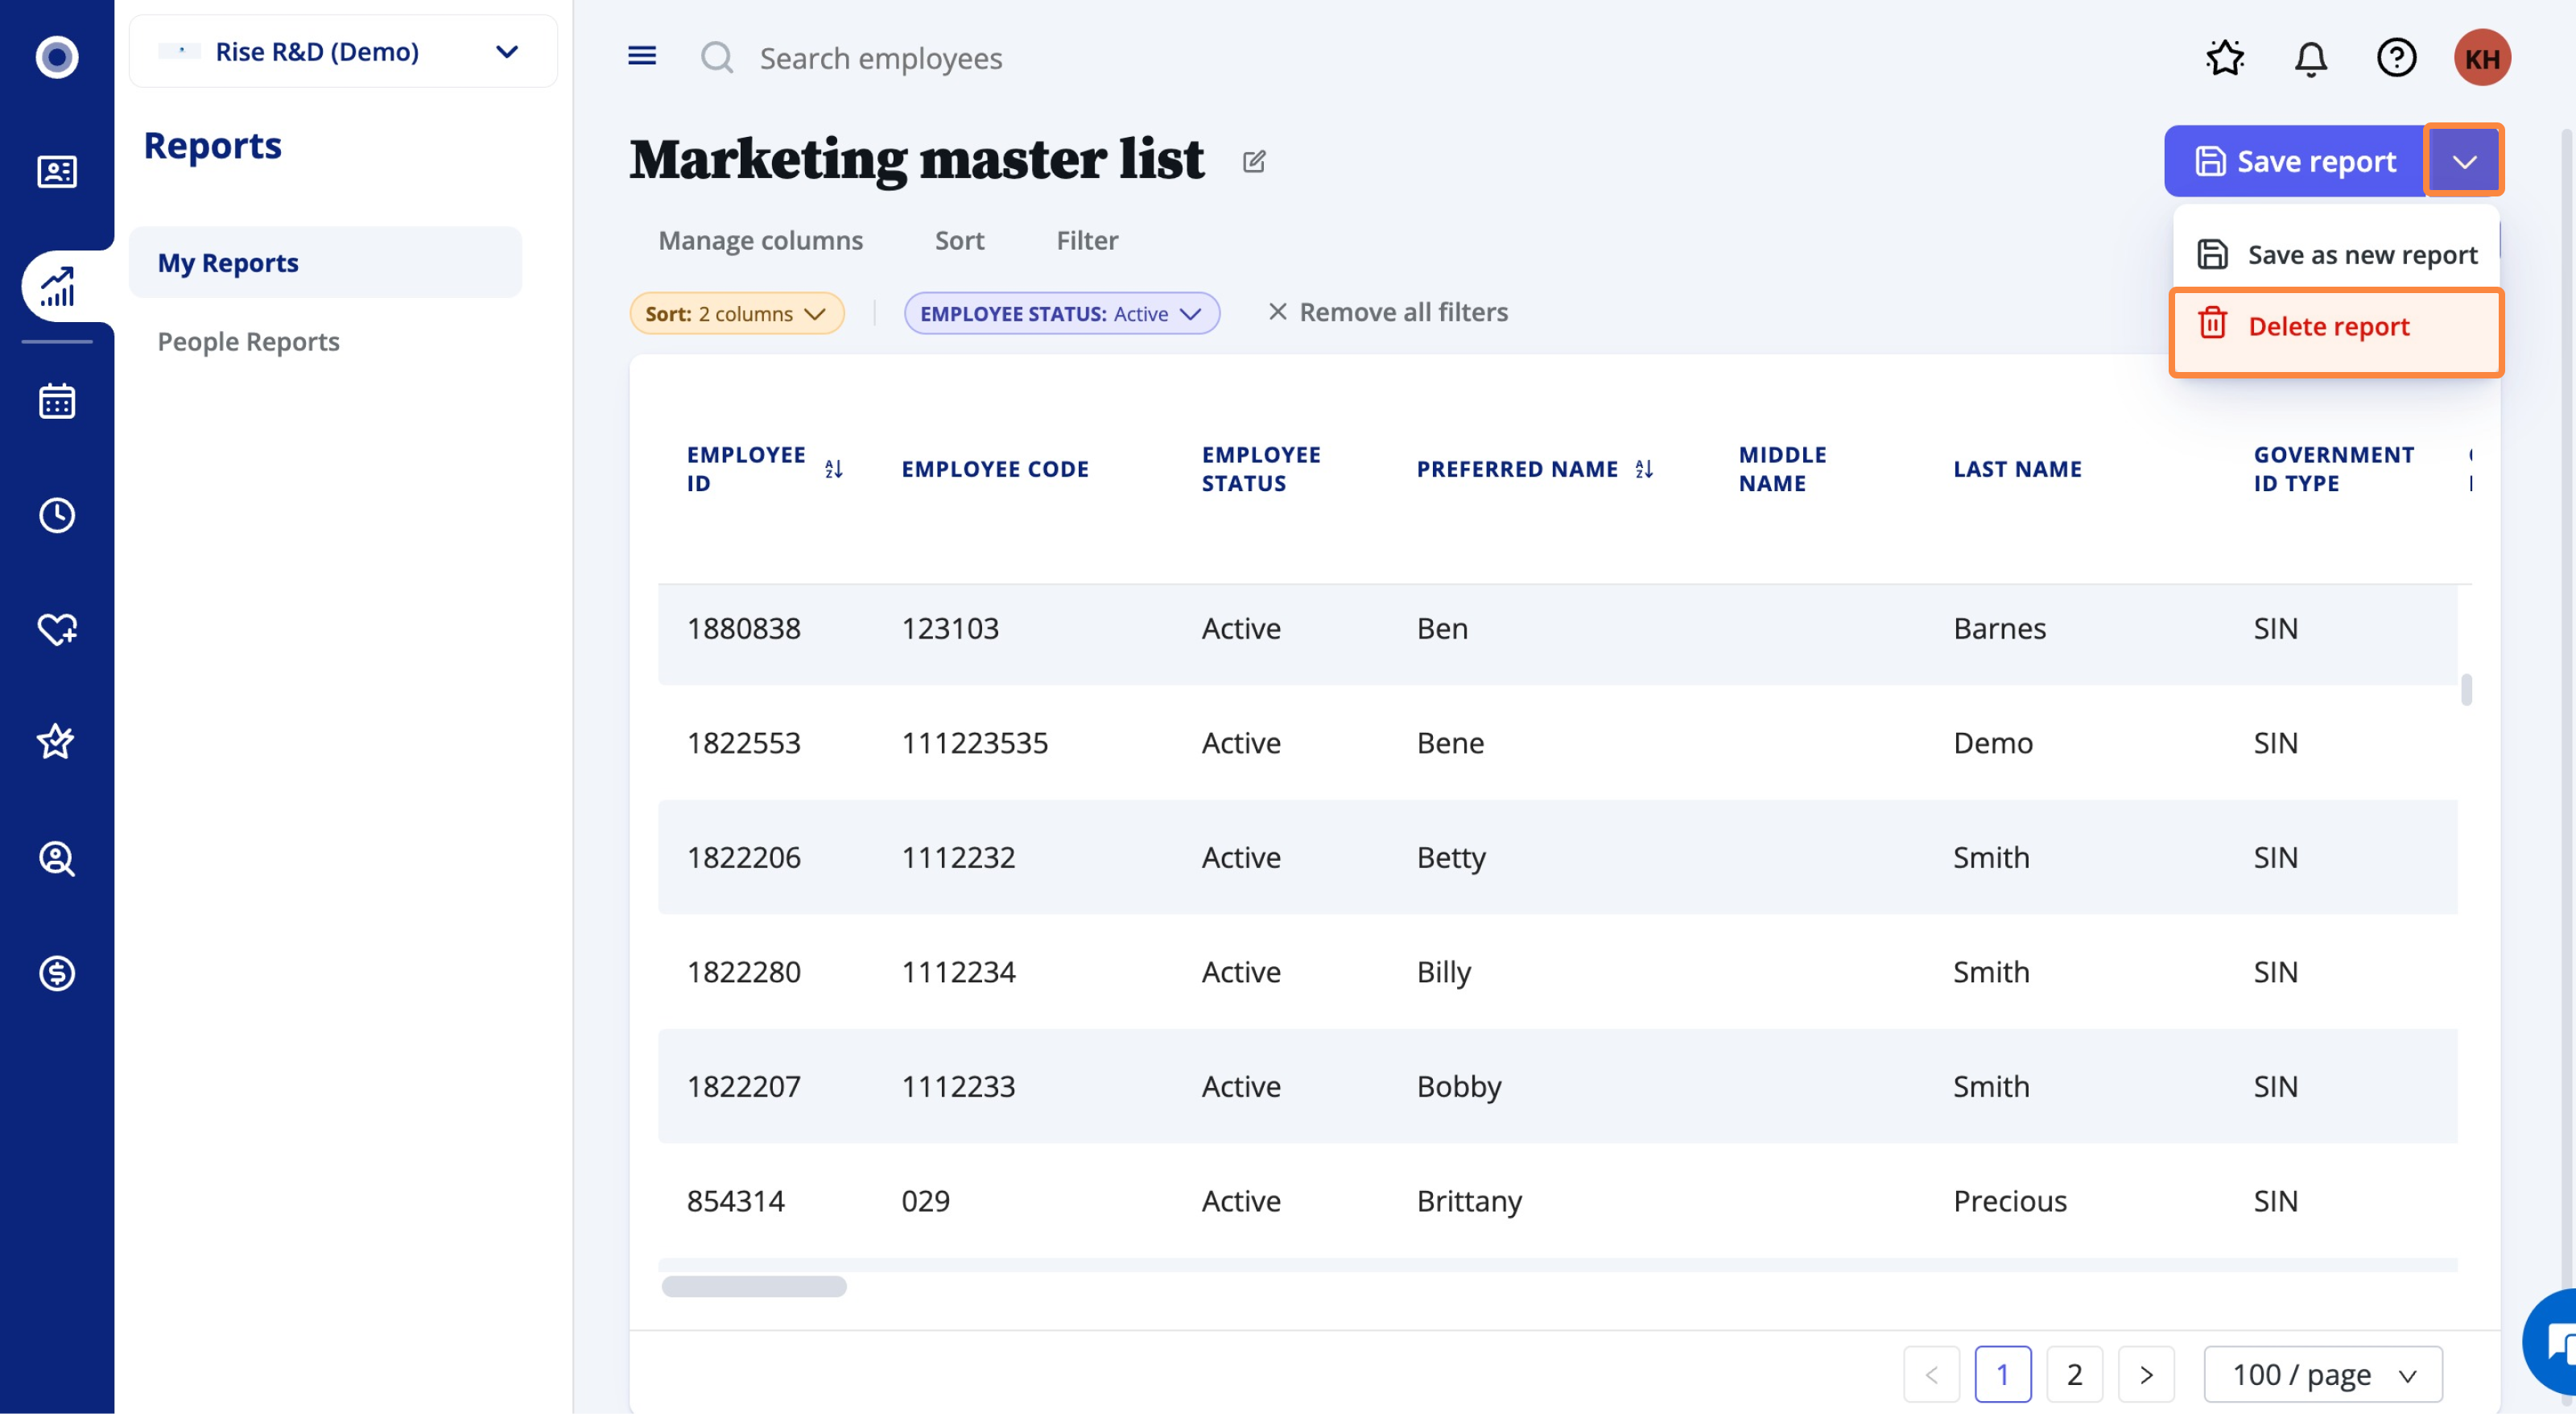Click the Employee Code column header

pos(995,469)
